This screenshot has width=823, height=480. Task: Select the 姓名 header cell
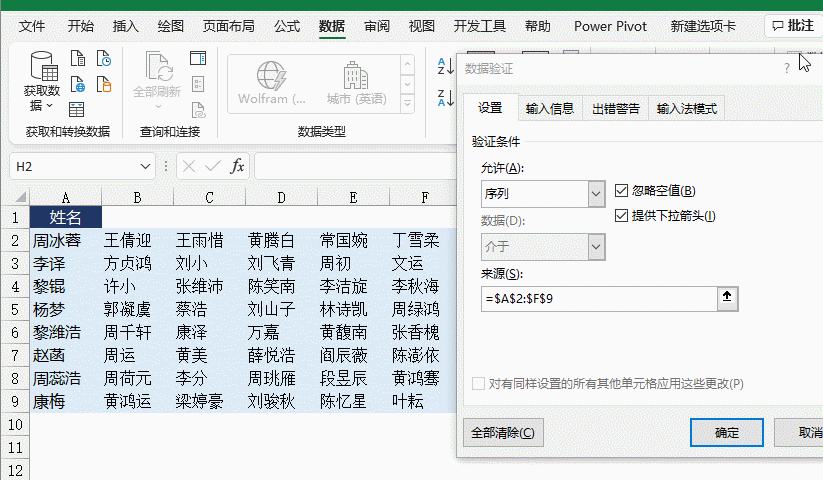pyautogui.click(x=66, y=217)
